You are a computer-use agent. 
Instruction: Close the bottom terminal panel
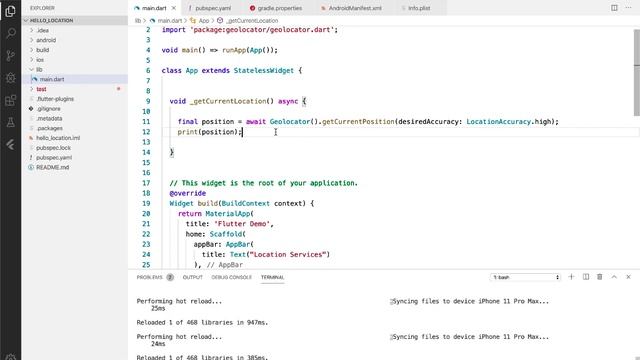tap(628, 277)
